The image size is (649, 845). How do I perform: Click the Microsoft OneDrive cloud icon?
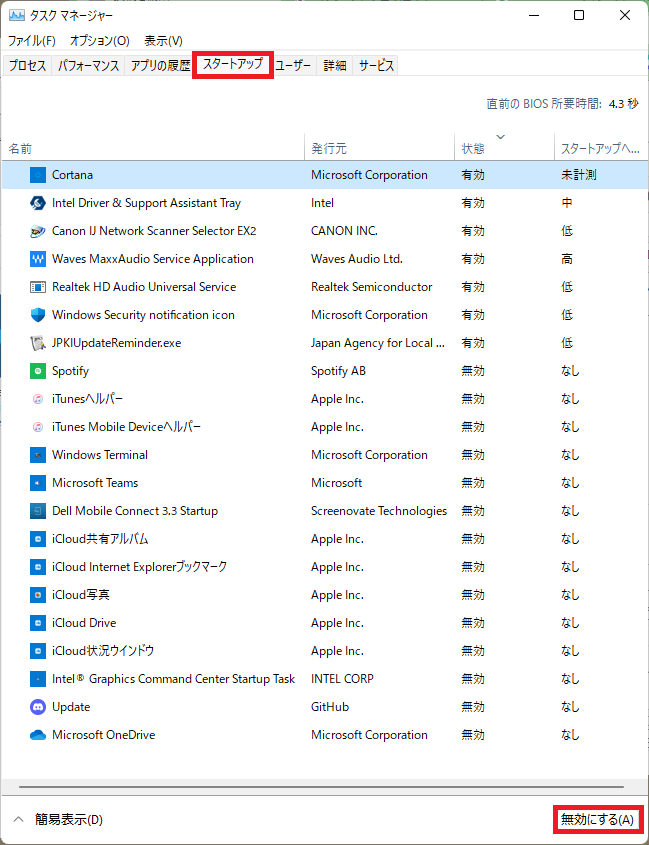click(38, 736)
